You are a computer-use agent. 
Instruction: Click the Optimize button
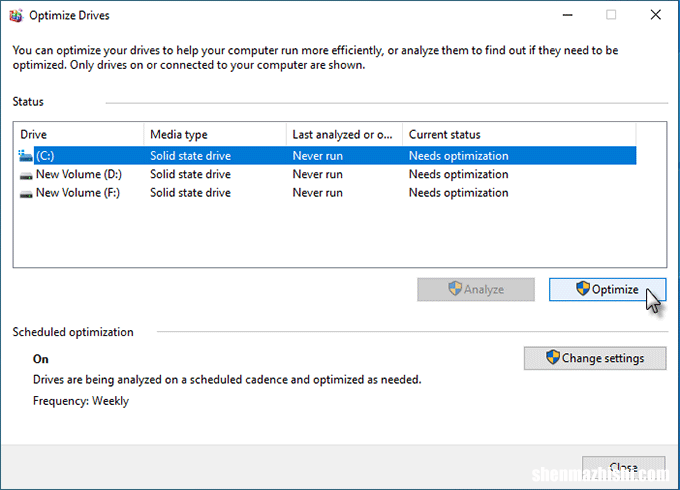point(607,290)
